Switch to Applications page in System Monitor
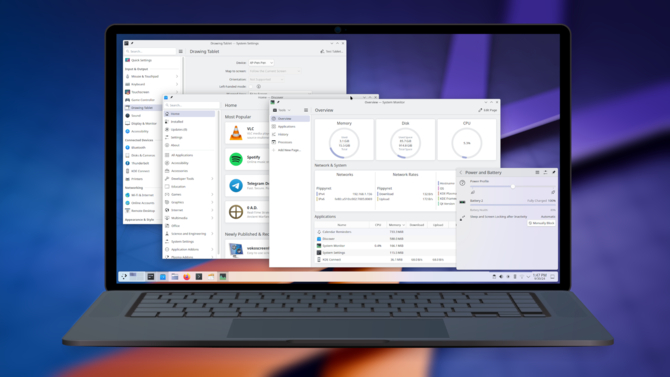 click(x=290, y=127)
